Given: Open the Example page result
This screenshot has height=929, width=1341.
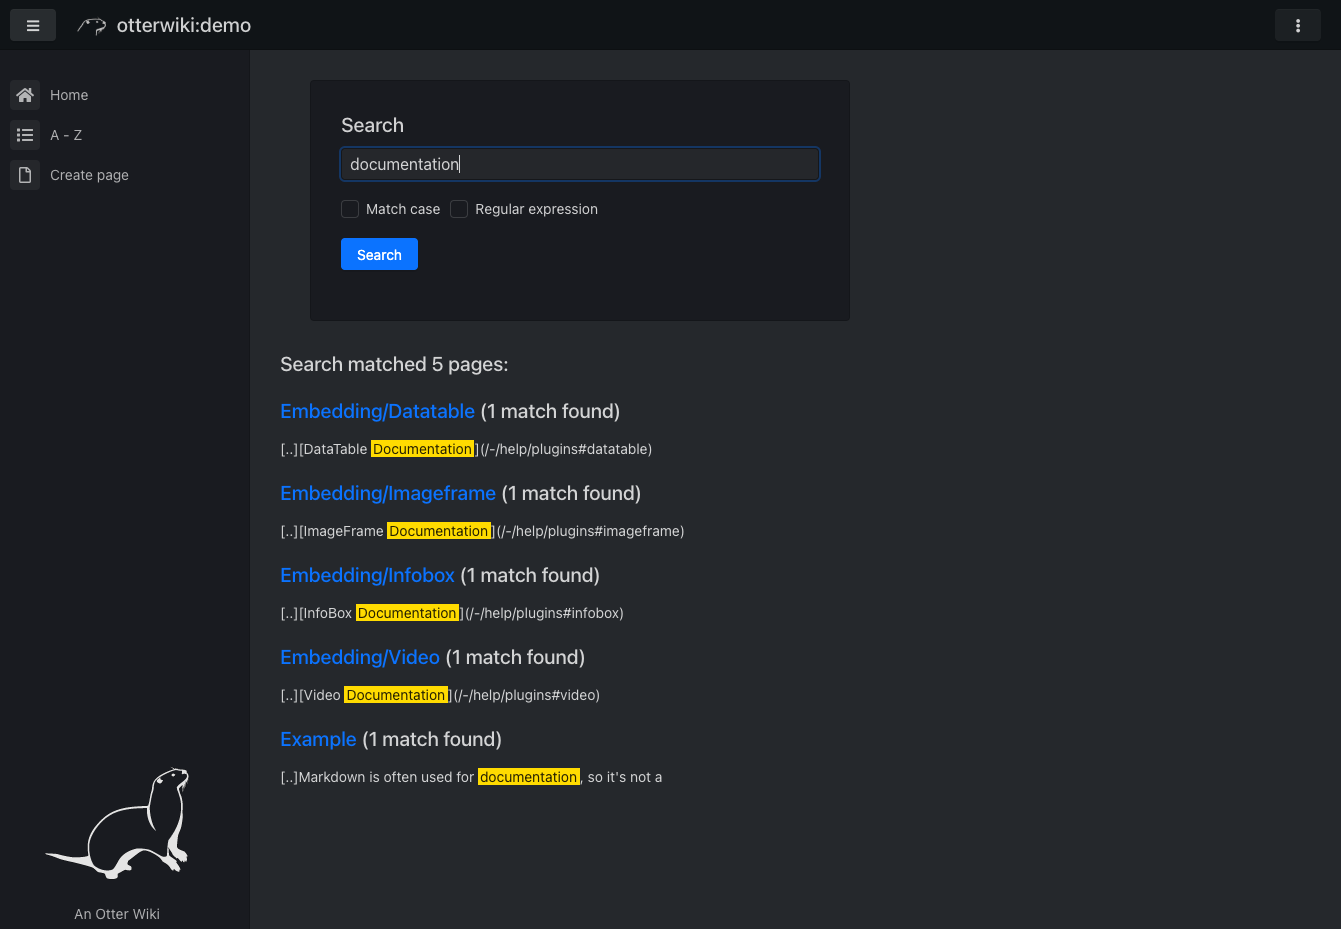Looking at the screenshot, I should click(318, 739).
